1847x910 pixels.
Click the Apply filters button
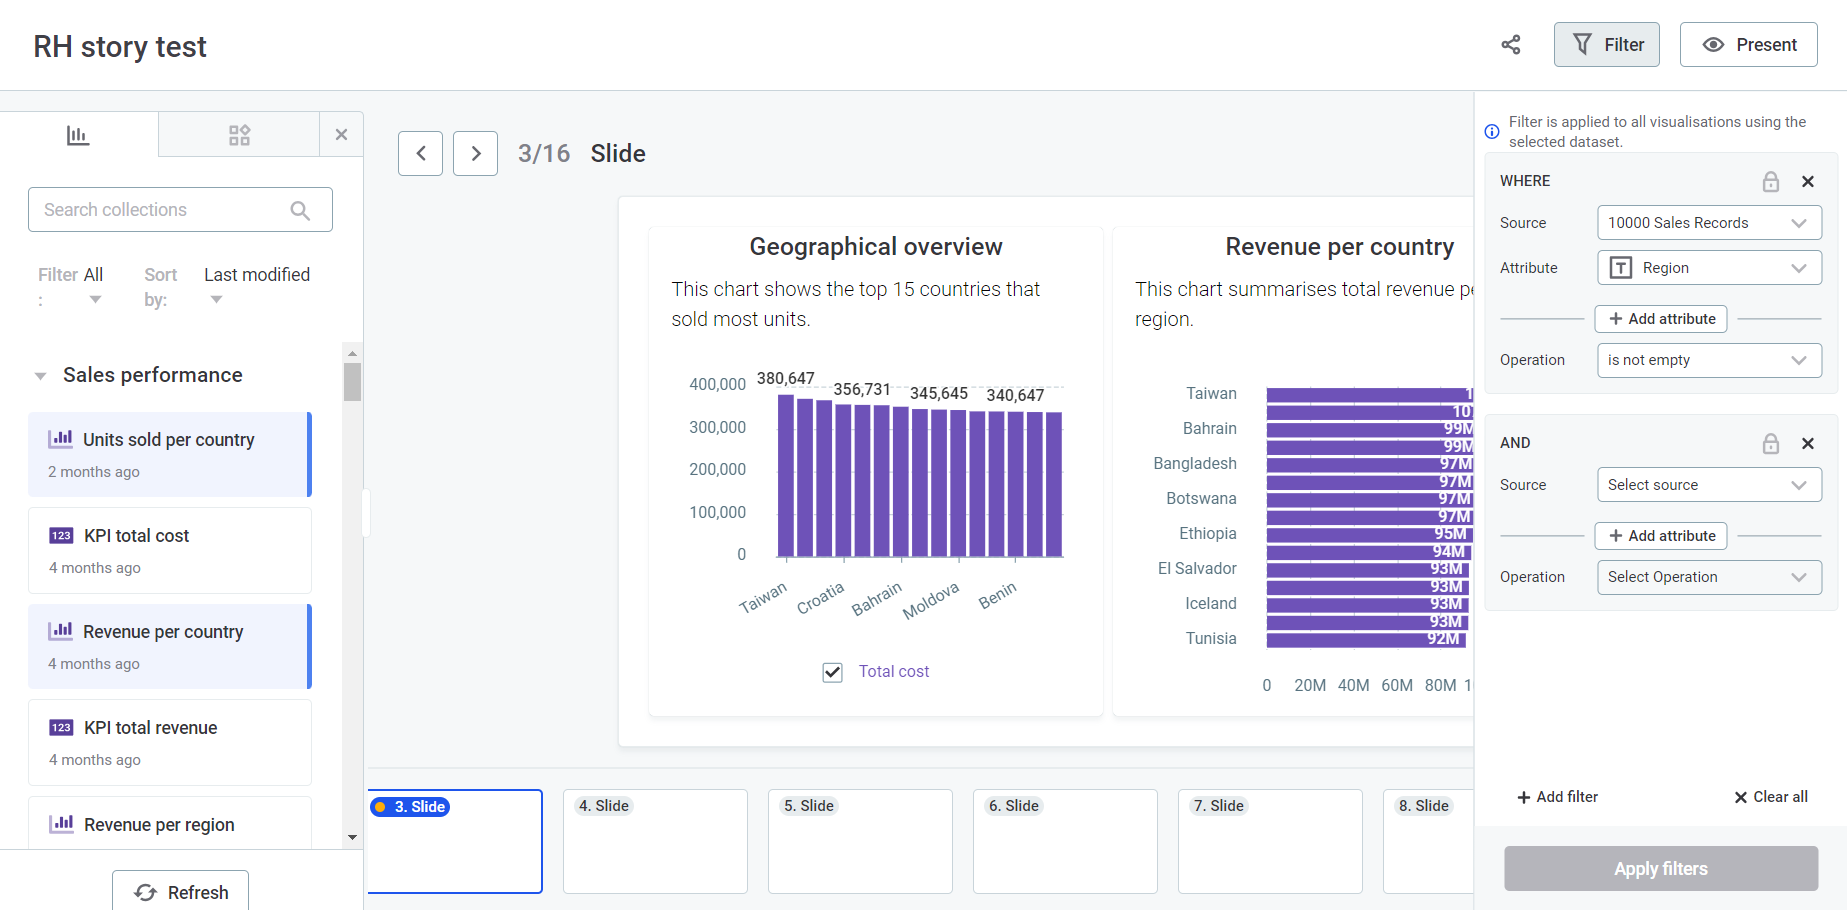click(1660, 868)
